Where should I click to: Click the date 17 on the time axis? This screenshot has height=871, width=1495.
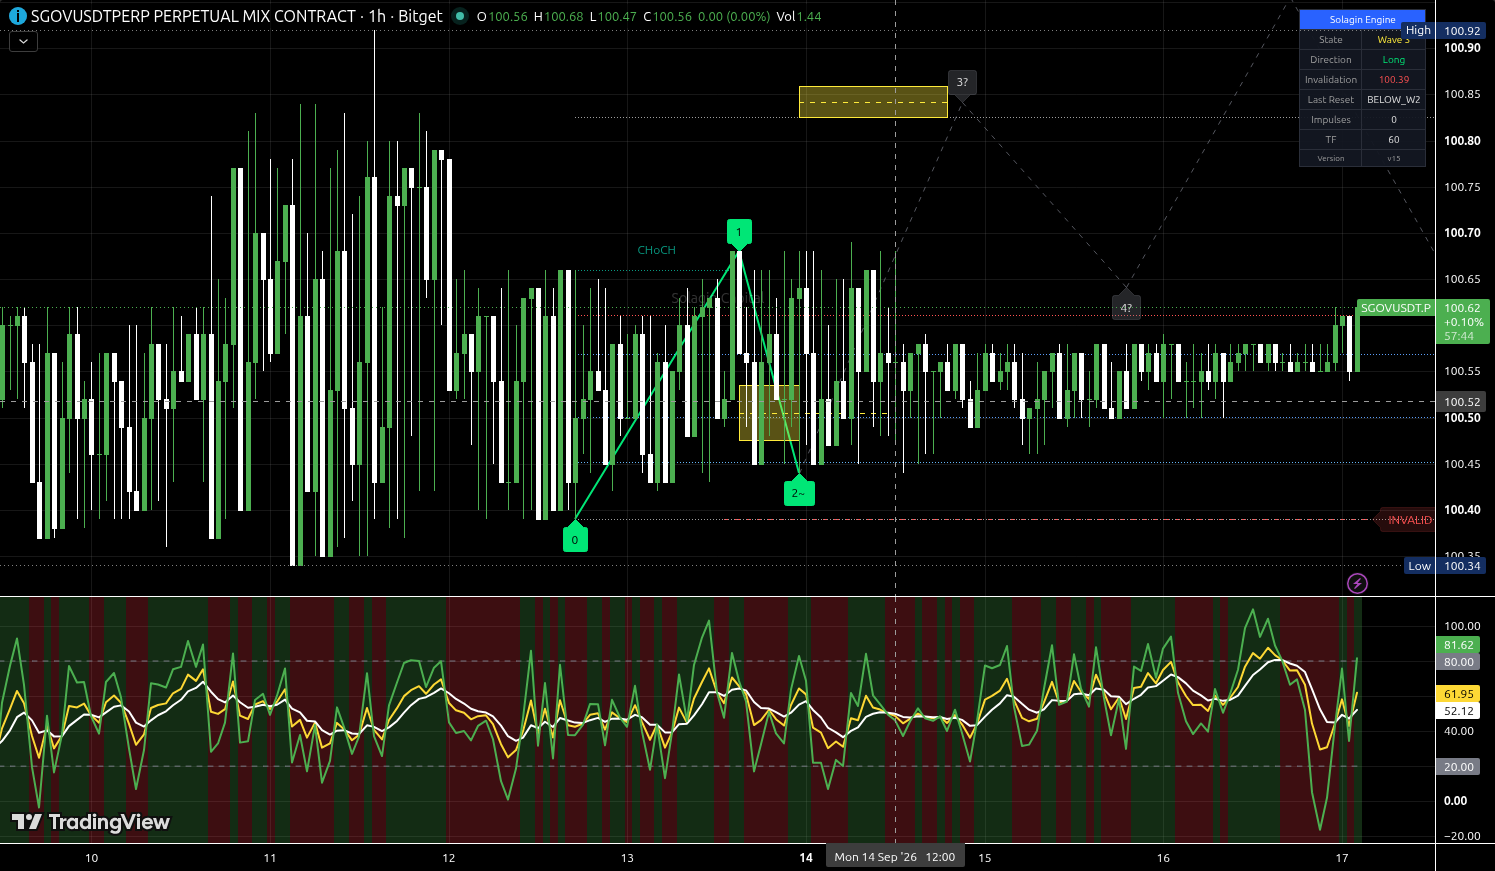click(1342, 858)
